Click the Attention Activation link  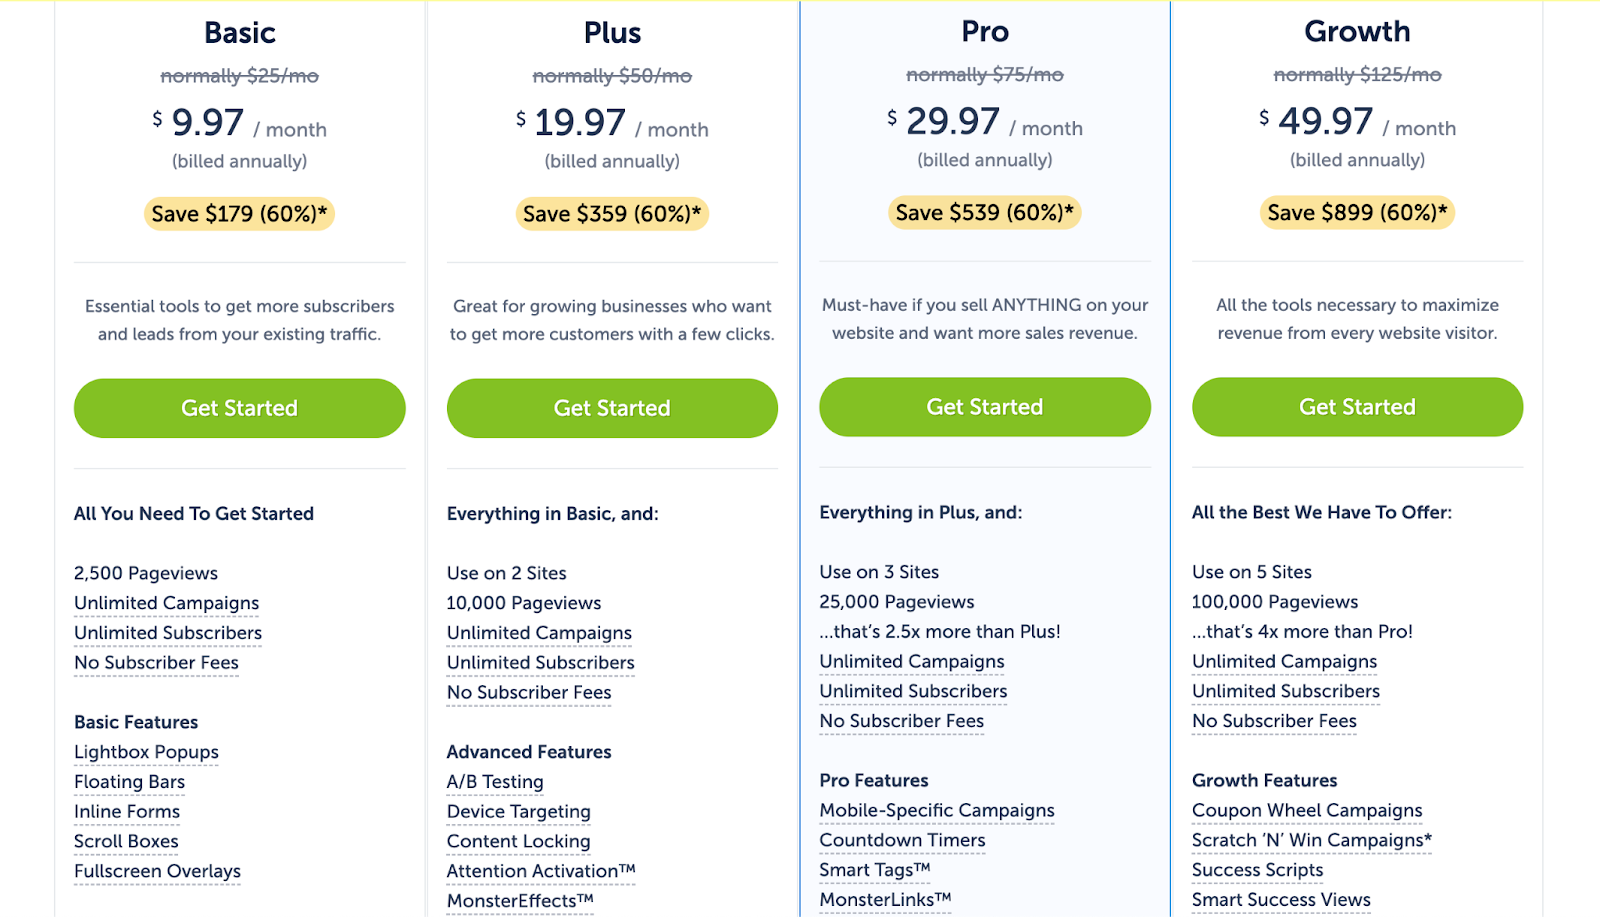click(x=540, y=872)
